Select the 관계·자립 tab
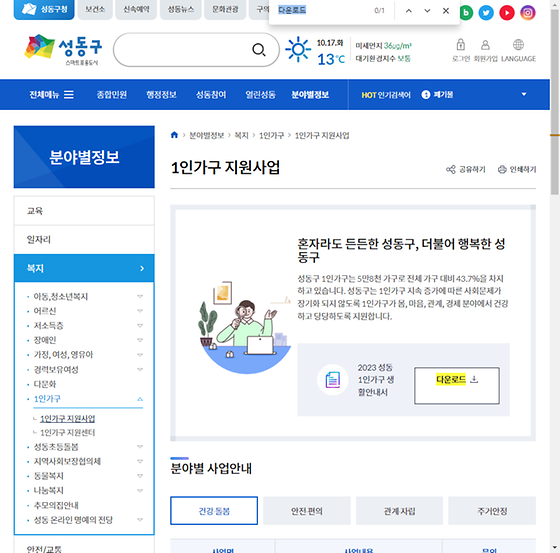The width and height of the screenshot is (560, 553). 399,511
